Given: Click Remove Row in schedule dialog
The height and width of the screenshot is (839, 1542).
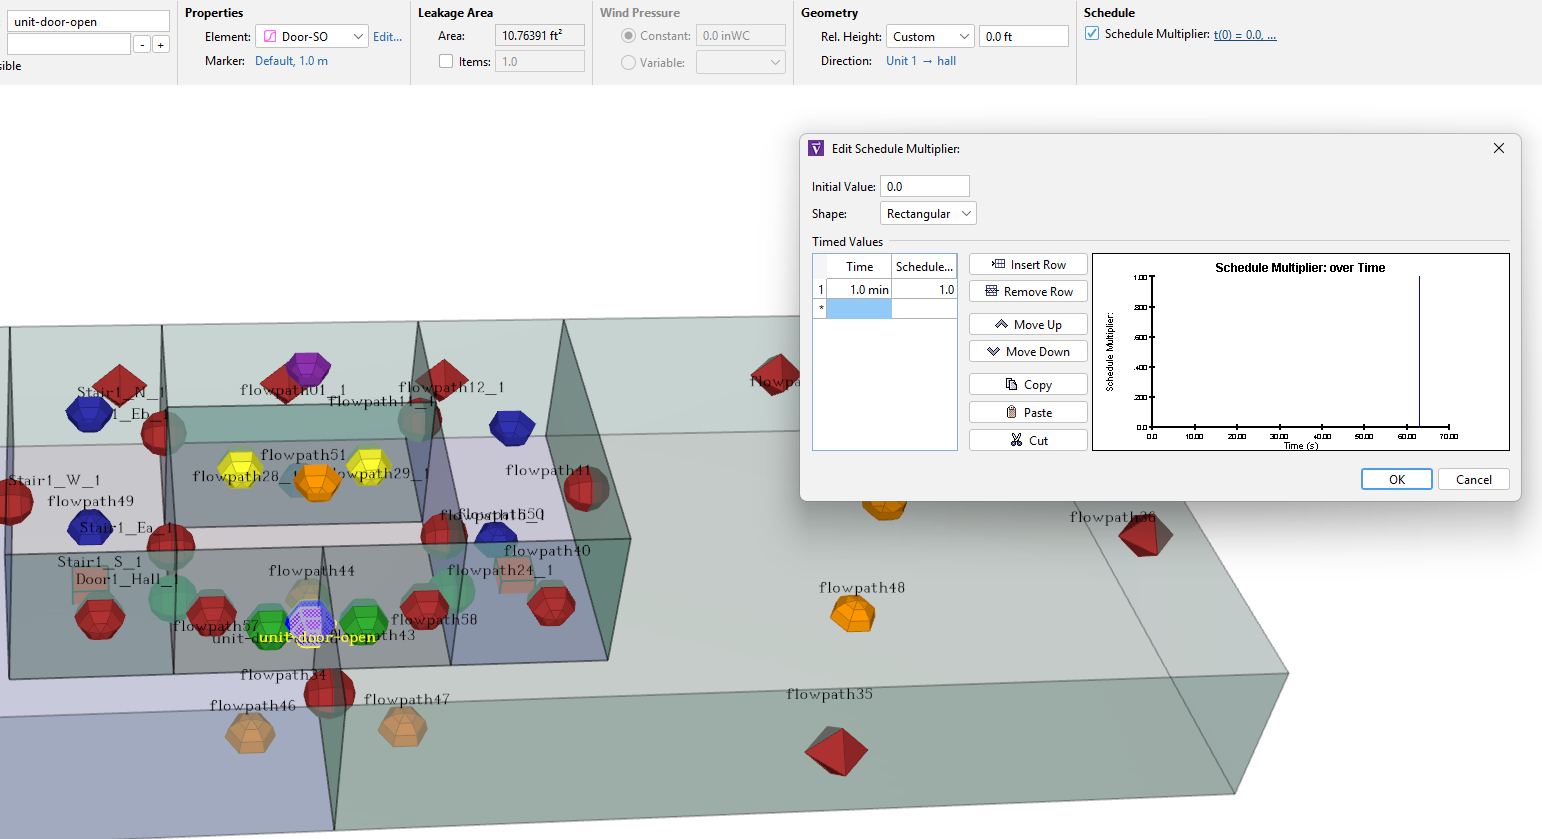Looking at the screenshot, I should tap(1027, 292).
